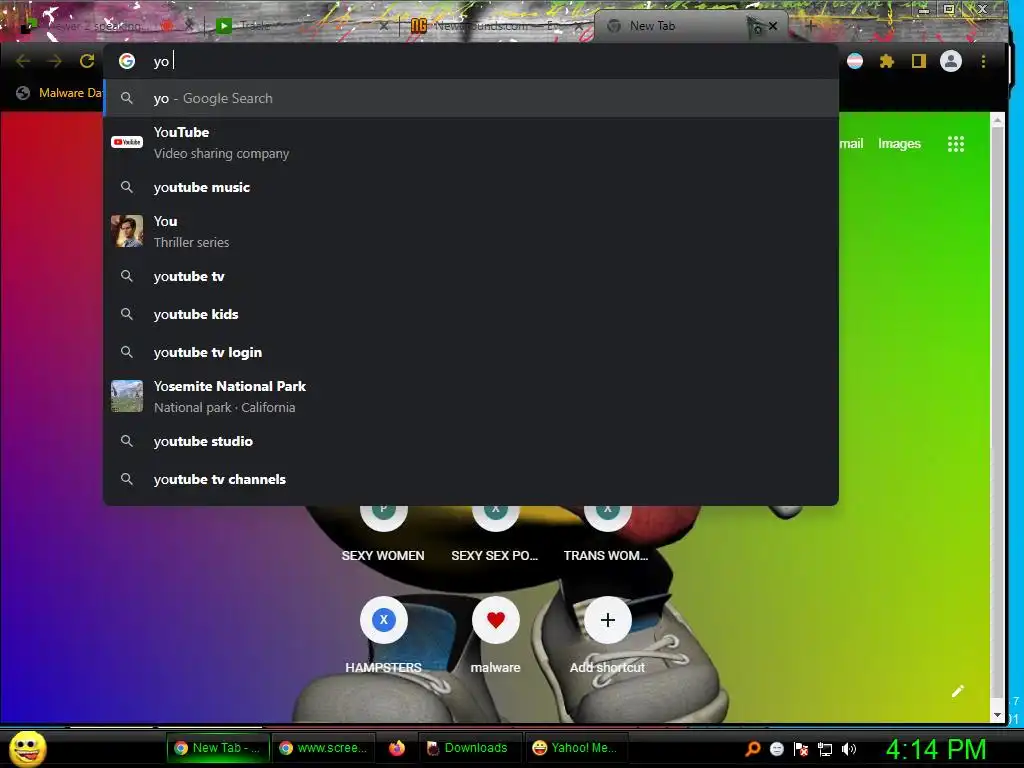Choose the 'youtube tv' suggestion
This screenshot has width=1024, height=768.
tap(471, 276)
